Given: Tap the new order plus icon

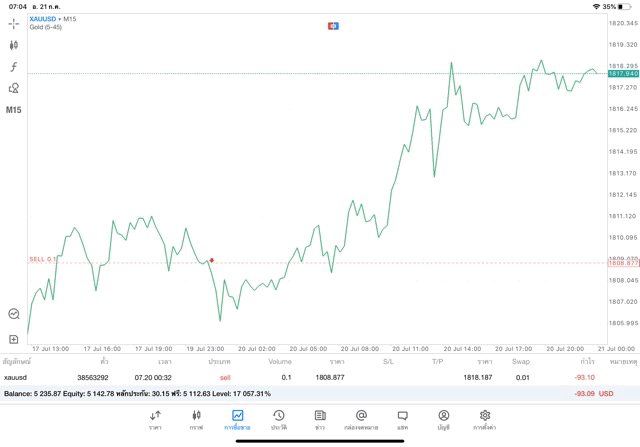Looking at the screenshot, I should coord(14,339).
